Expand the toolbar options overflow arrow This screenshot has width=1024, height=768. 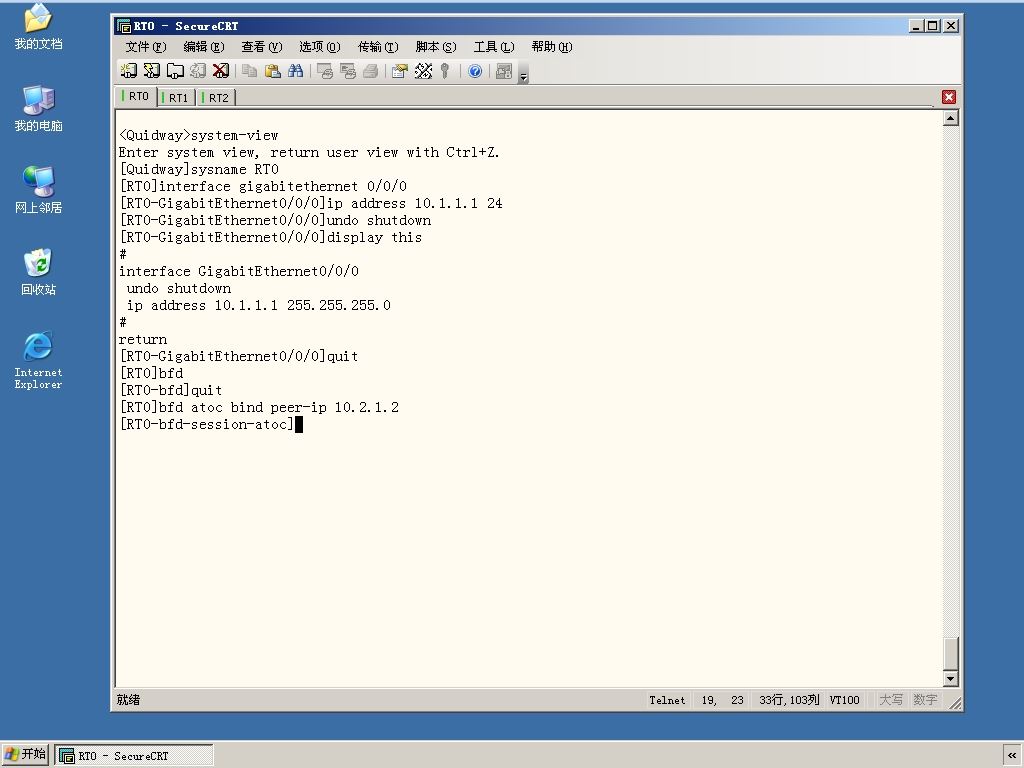coord(523,76)
